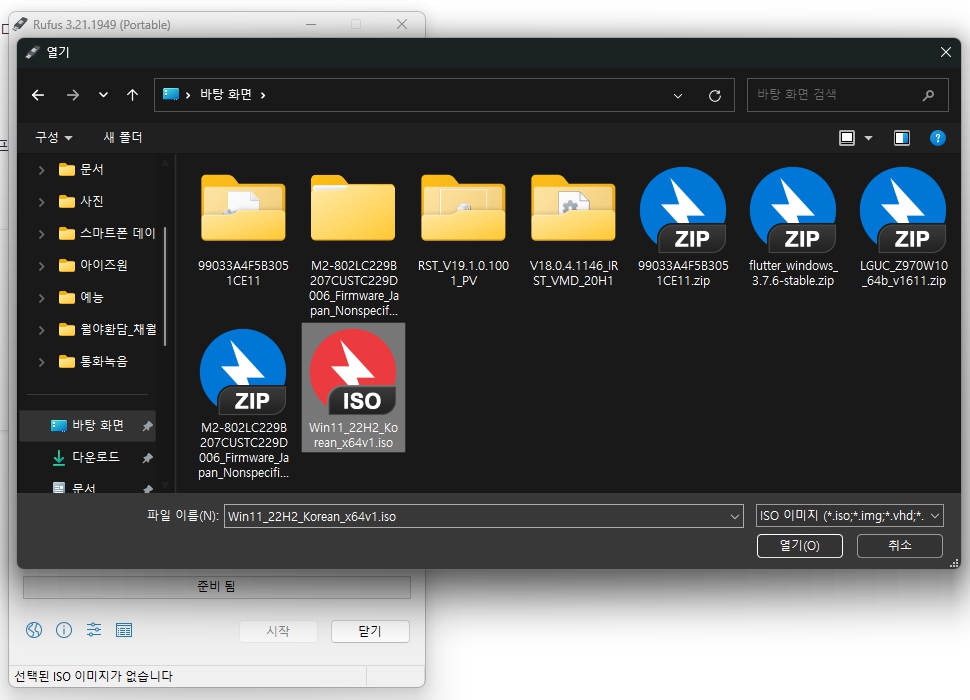This screenshot has width=970, height=700.
Task: Click the sidebar vertical scrollbar
Action: click(x=165, y=284)
